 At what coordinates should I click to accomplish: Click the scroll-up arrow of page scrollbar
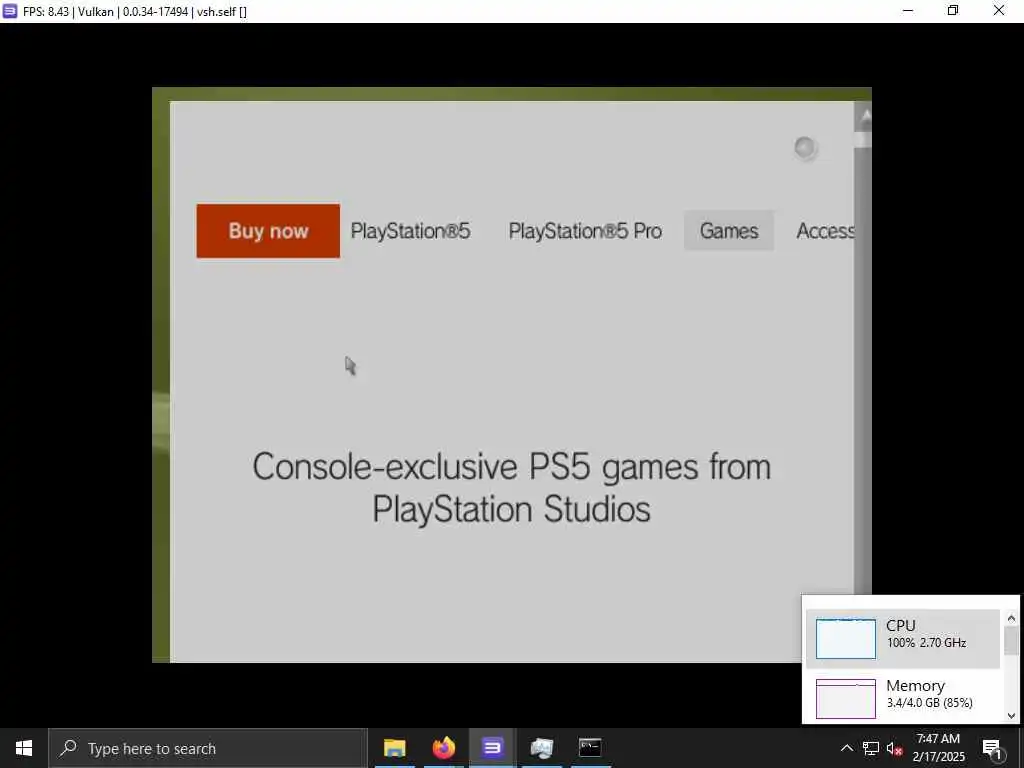click(865, 117)
